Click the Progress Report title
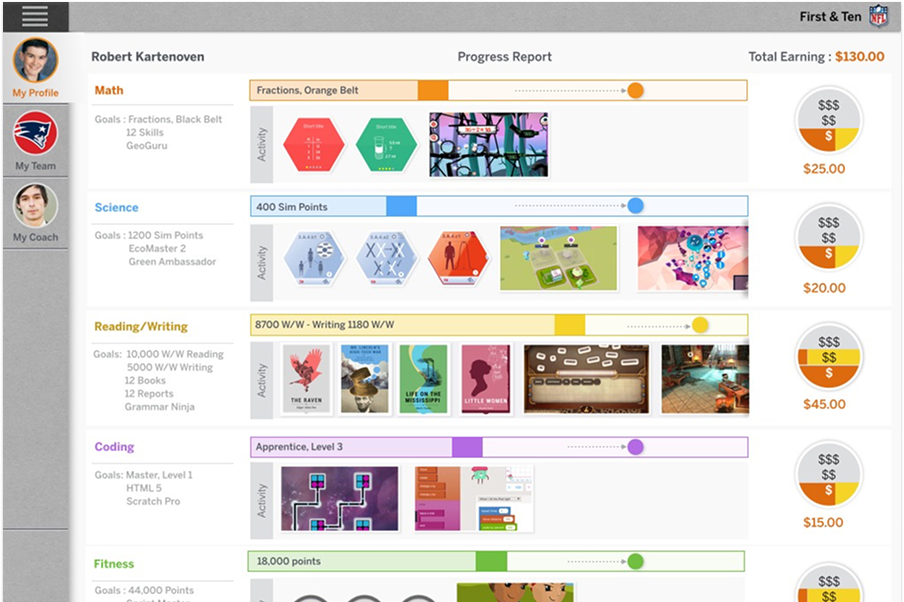Screen dimensions: 904x602 pyautogui.click(x=504, y=57)
